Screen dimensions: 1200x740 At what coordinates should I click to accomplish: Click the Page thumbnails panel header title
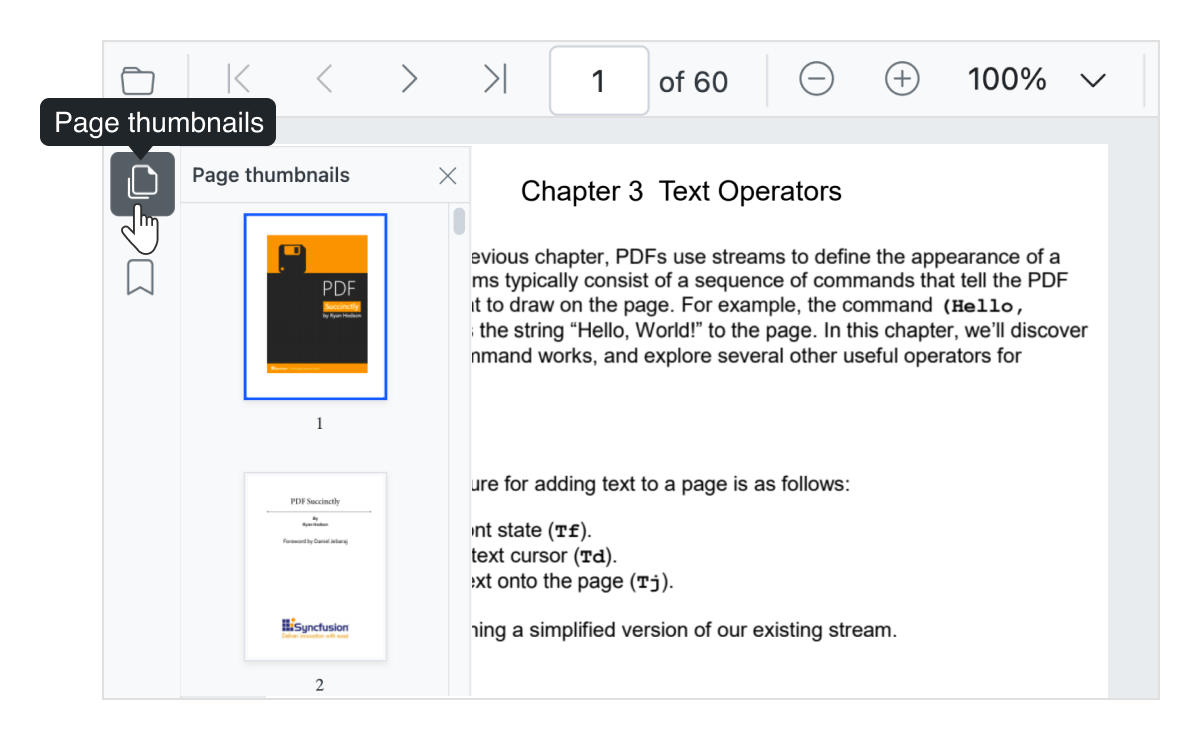pos(271,175)
